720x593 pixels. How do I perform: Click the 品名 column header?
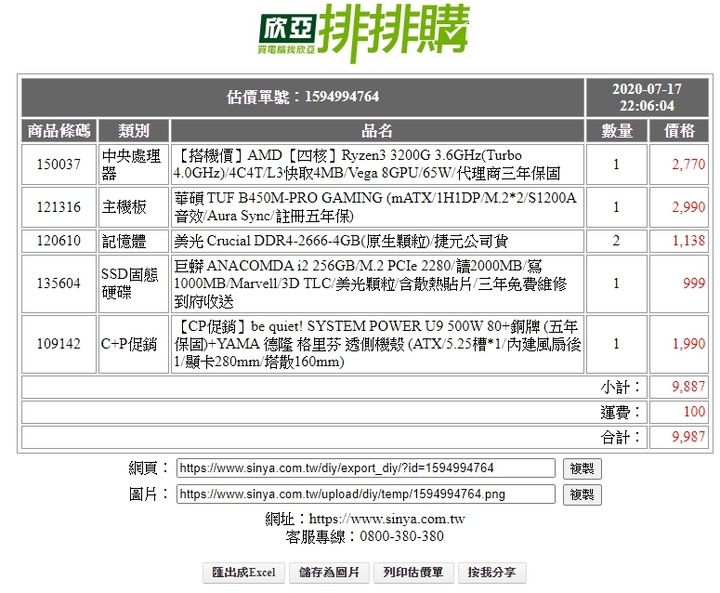coord(377,131)
